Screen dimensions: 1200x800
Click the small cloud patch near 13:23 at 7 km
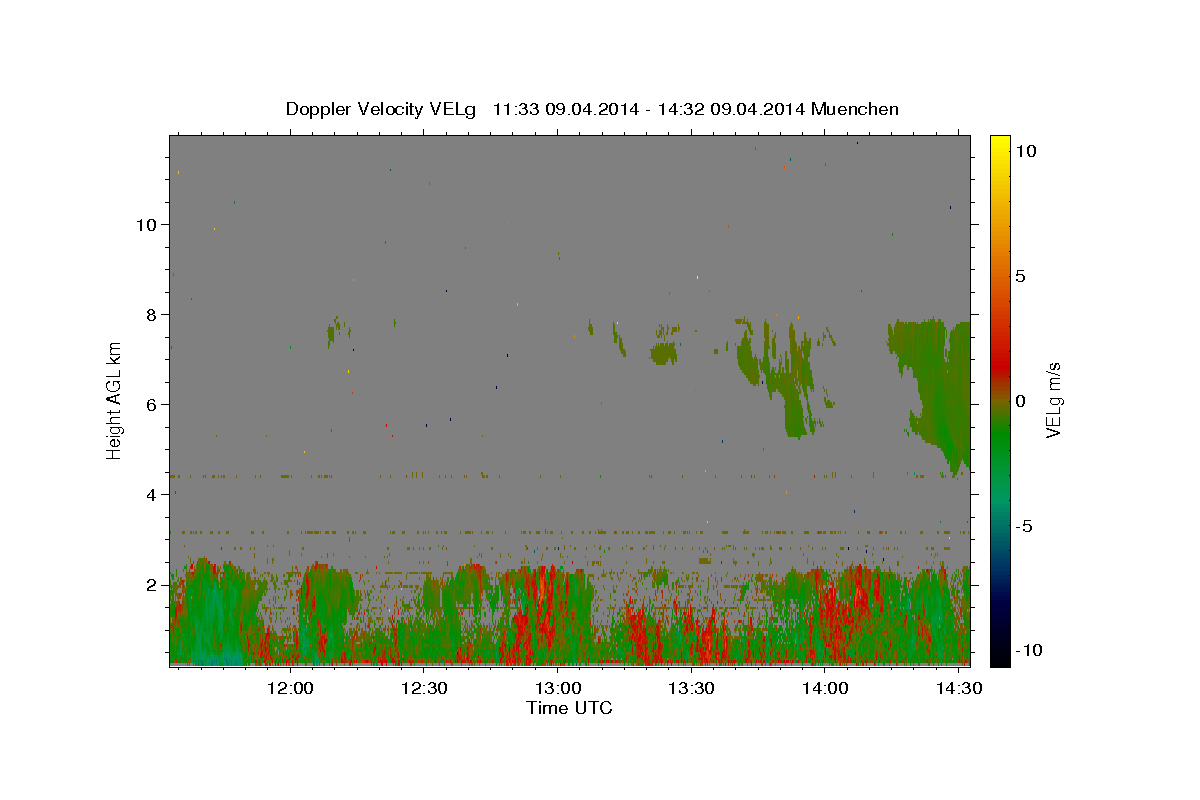(x=663, y=354)
